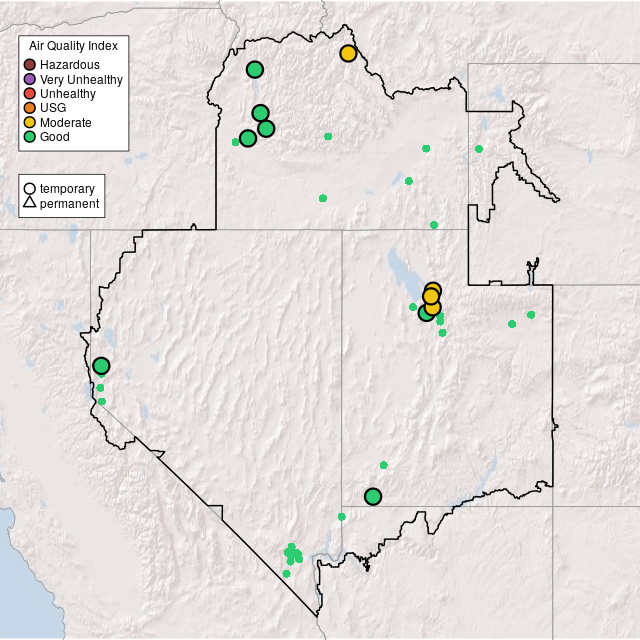Click the uppermost yellow marker beside the lake

tap(432, 290)
